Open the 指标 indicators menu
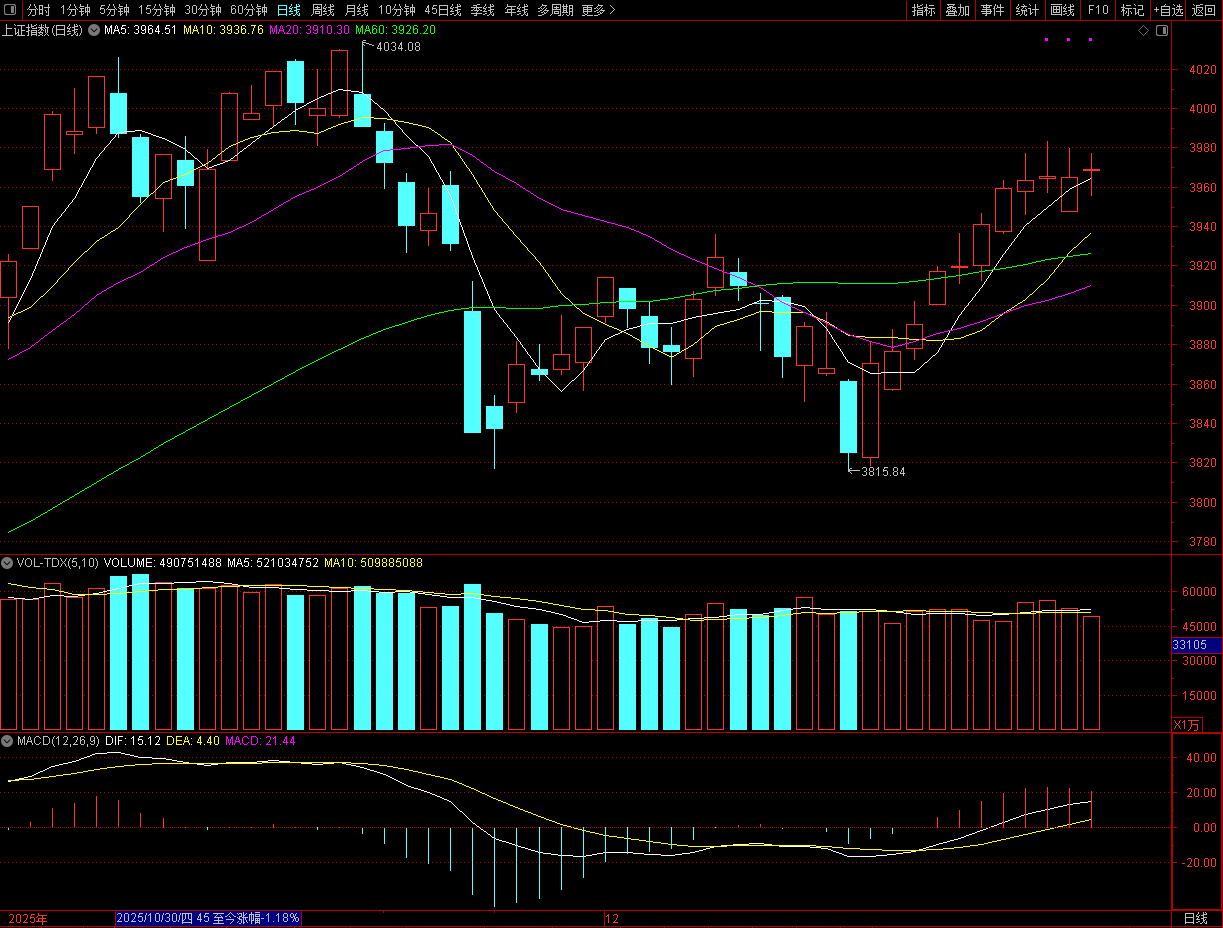The image size is (1223, 928). pyautogui.click(x=923, y=10)
